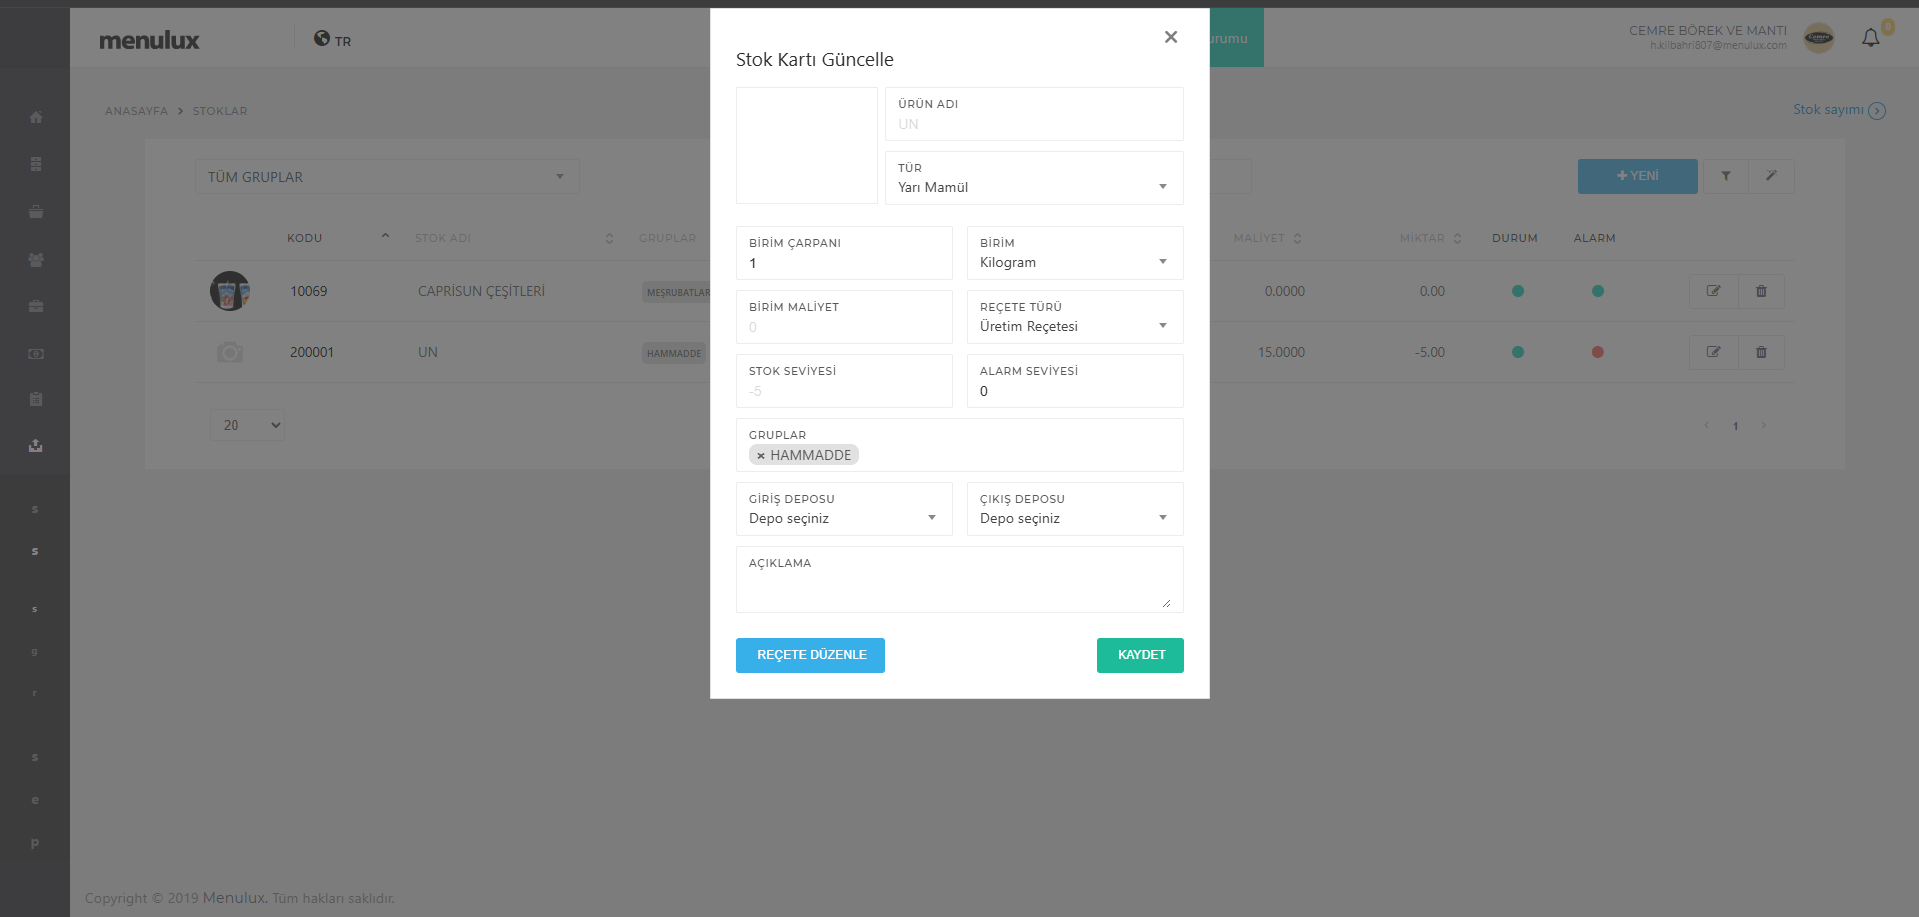This screenshot has width=1919, height=917.
Task: Click the Menulux footer link
Action: [x=234, y=898]
